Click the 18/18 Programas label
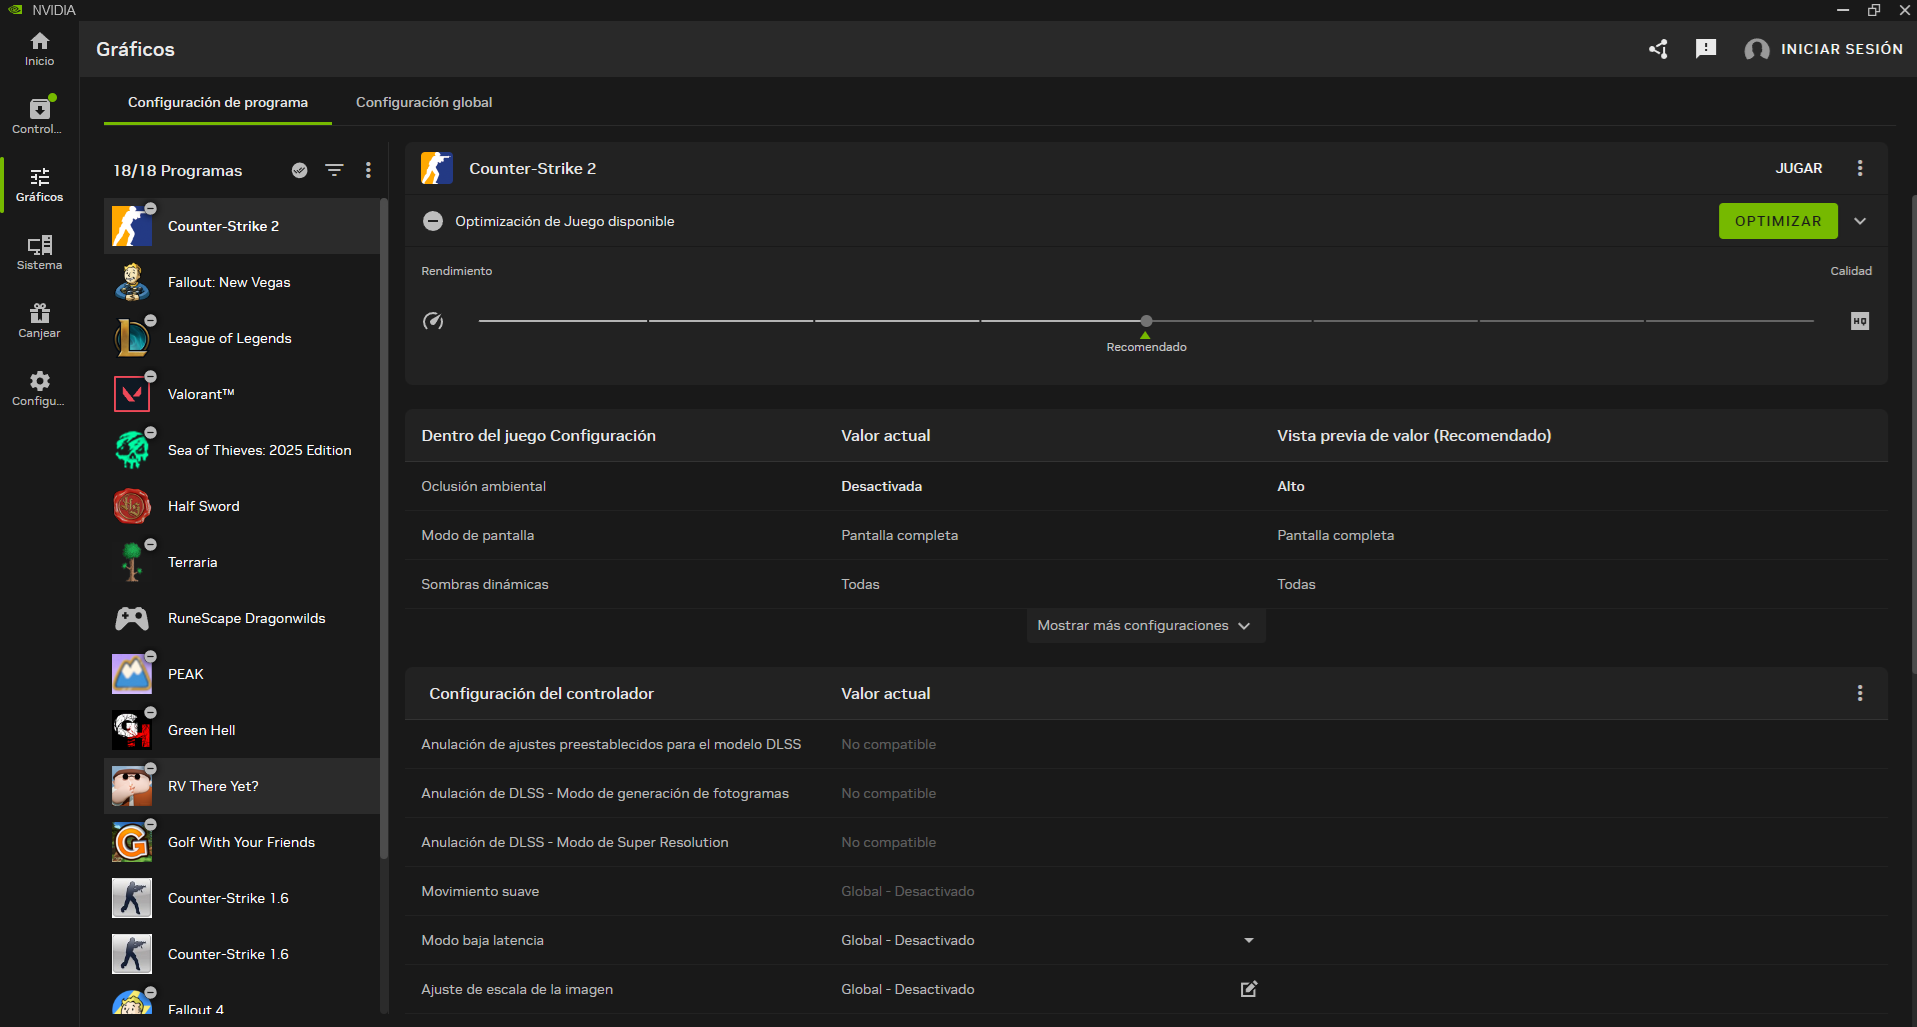Viewport: 1917px width, 1027px height. click(177, 170)
